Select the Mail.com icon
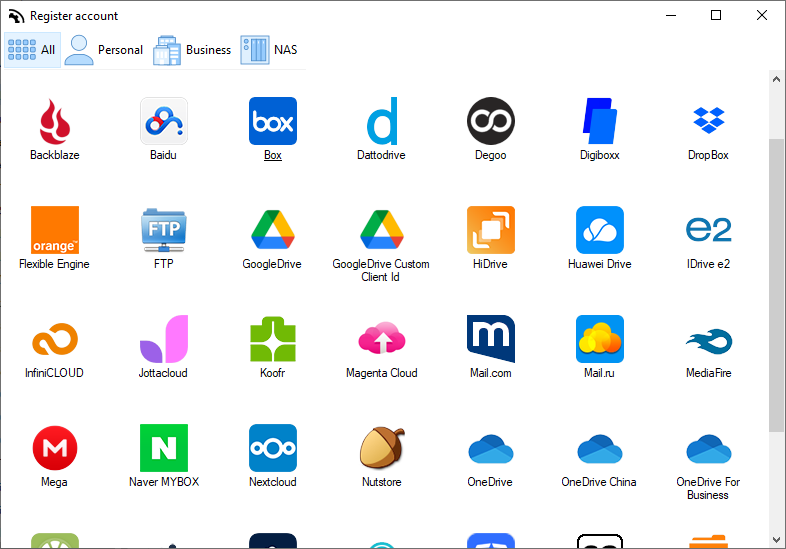 (x=491, y=339)
